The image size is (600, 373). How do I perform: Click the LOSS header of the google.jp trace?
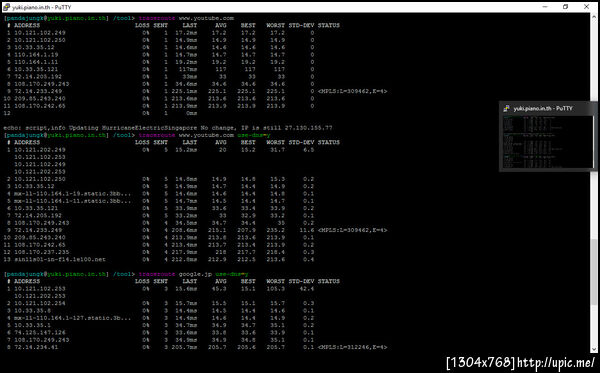click(142, 282)
